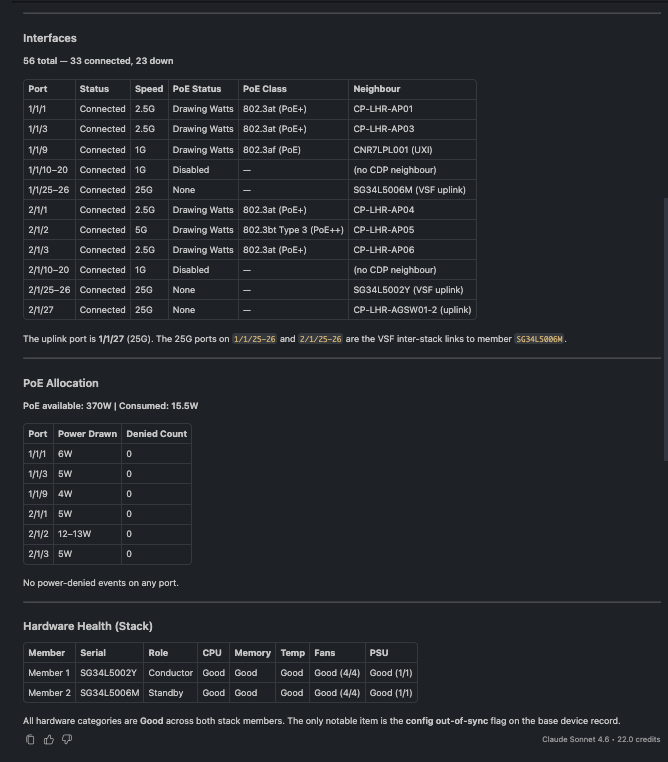Give thumbs up to this response
Image resolution: width=668 pixels, height=762 pixels.
49,739
